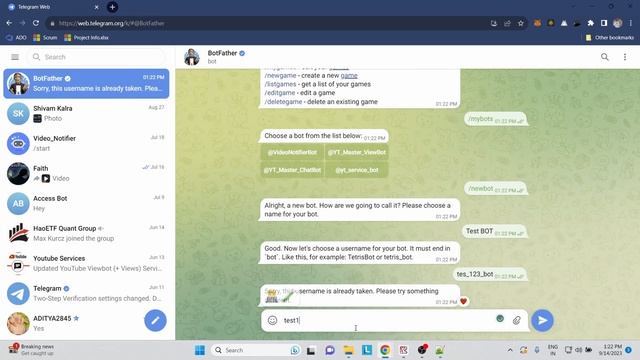Click the share page icon in address bar
Image resolution: width=640 pixels, height=360 pixels.
pyautogui.click(x=507, y=23)
